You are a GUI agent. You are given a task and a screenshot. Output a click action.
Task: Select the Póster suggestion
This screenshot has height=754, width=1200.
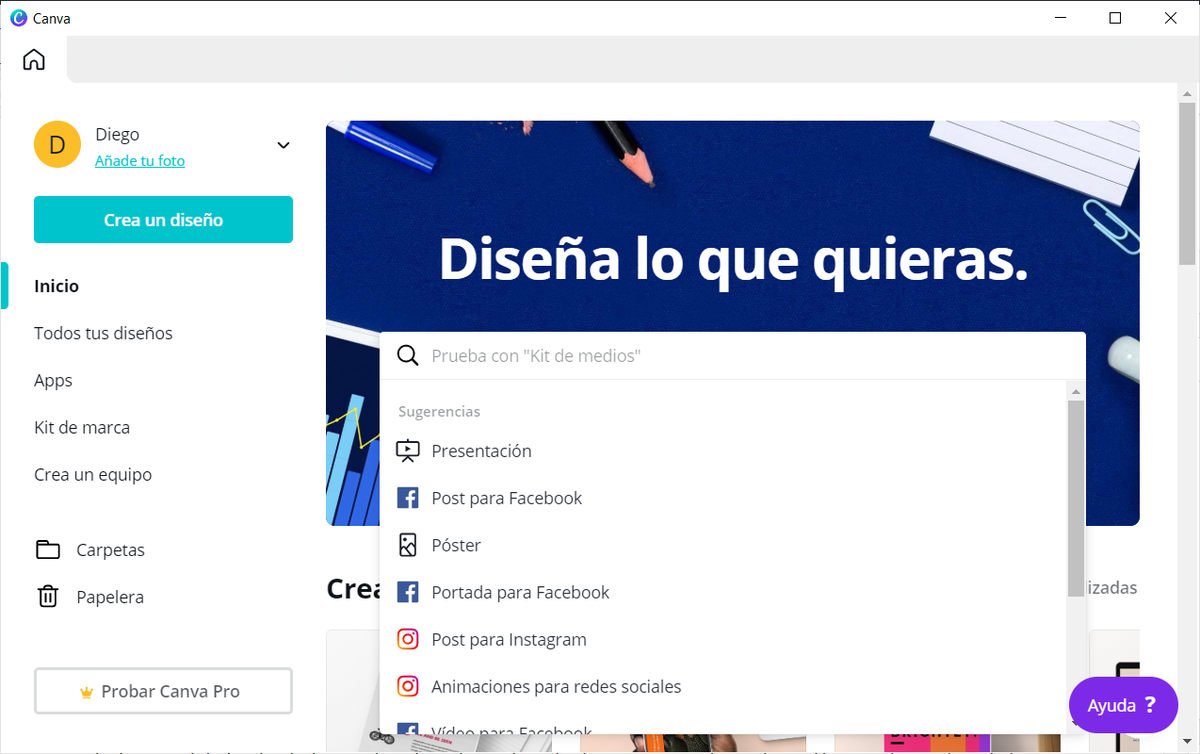pyautogui.click(x=456, y=545)
